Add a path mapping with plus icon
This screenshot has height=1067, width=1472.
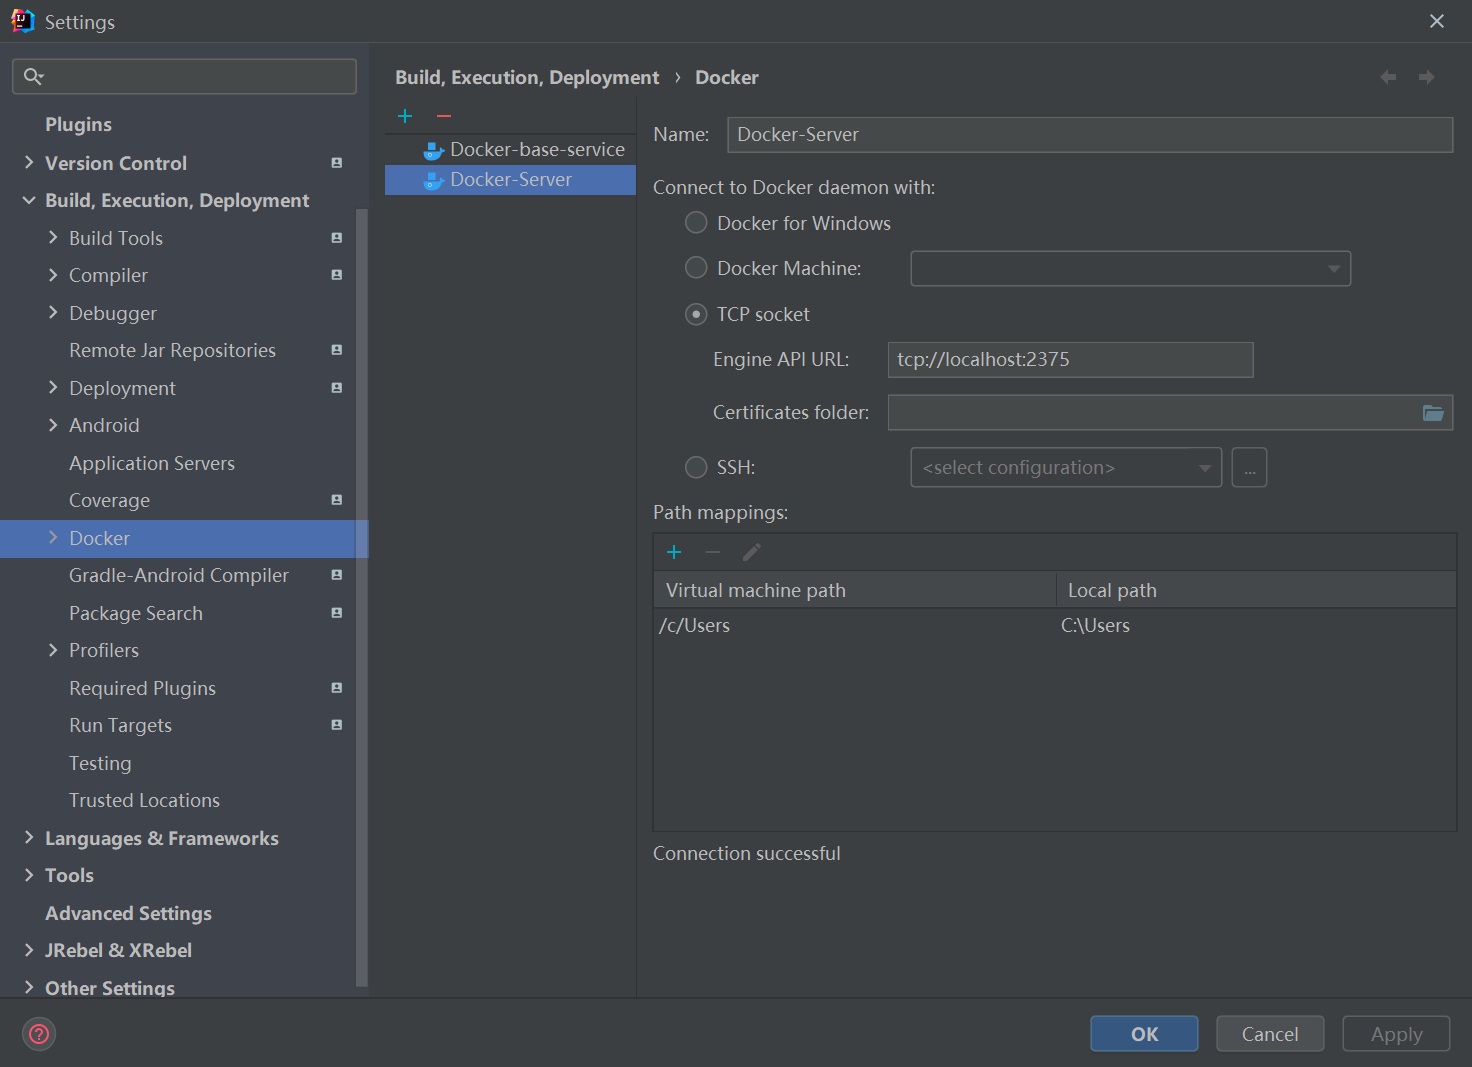pos(674,552)
